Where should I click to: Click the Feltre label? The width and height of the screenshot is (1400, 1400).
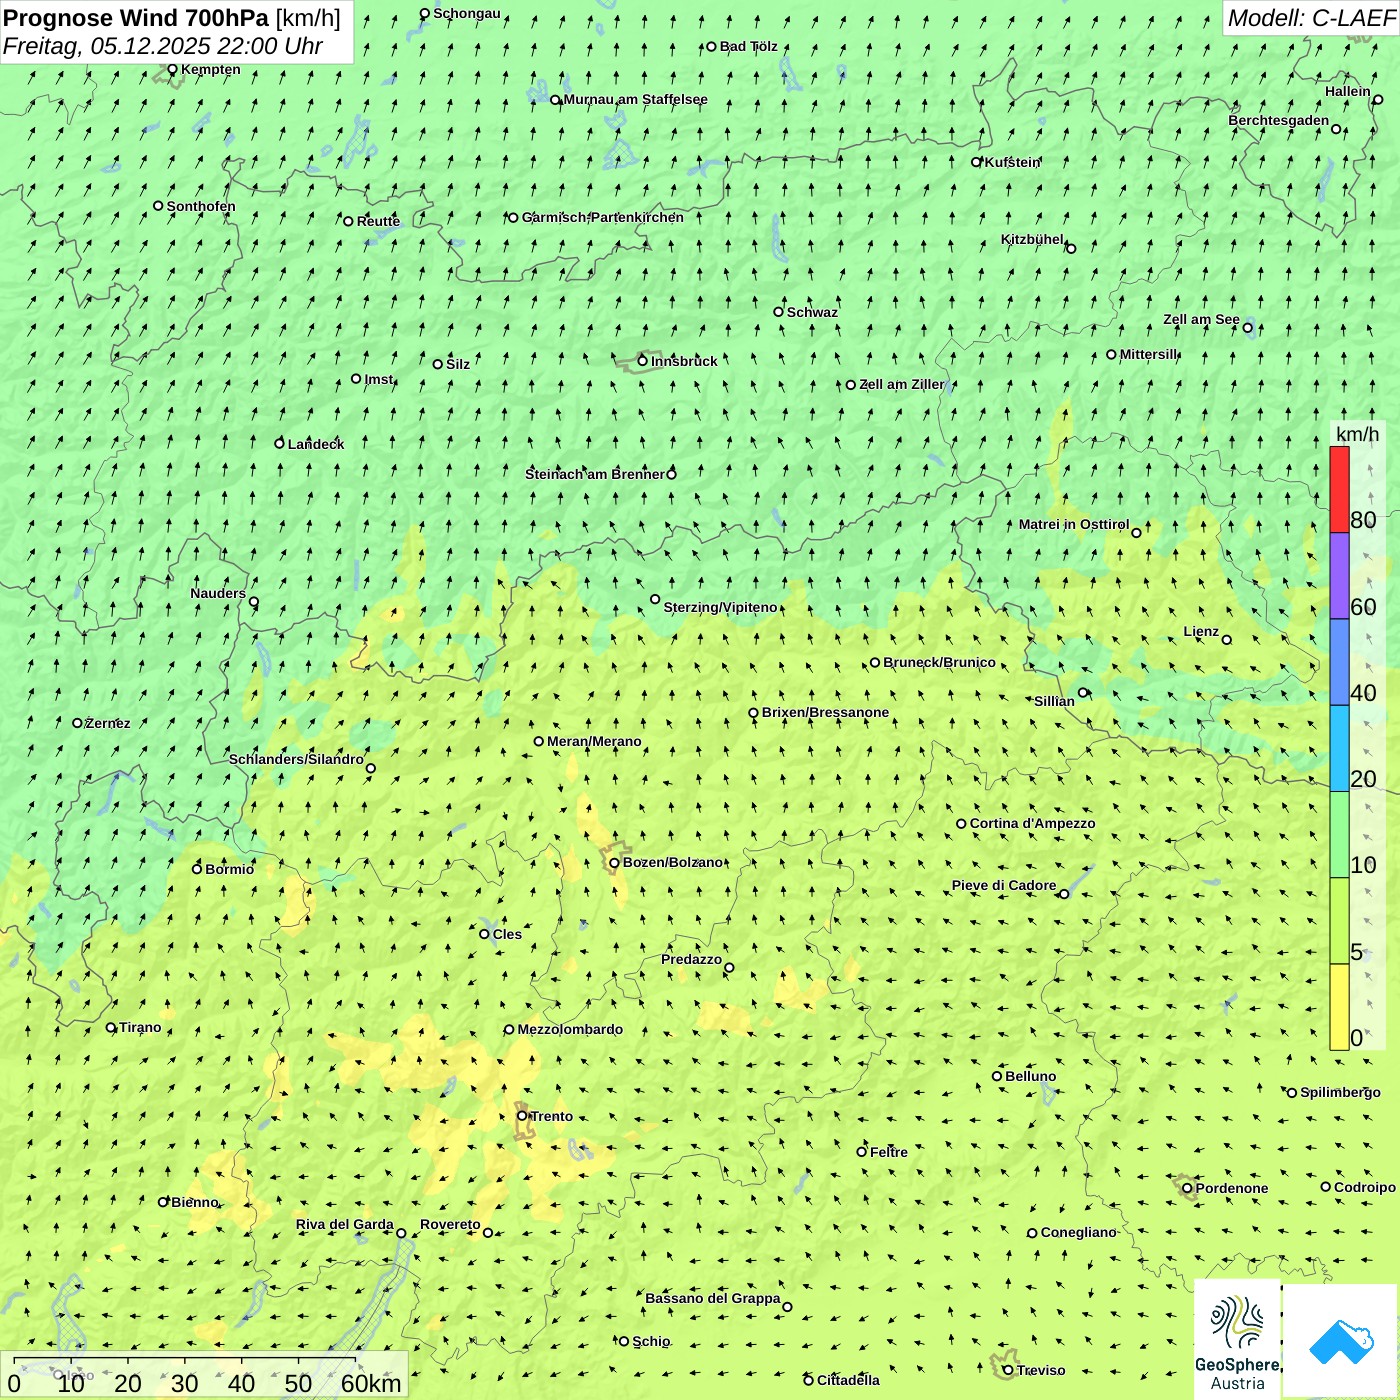tap(888, 1152)
